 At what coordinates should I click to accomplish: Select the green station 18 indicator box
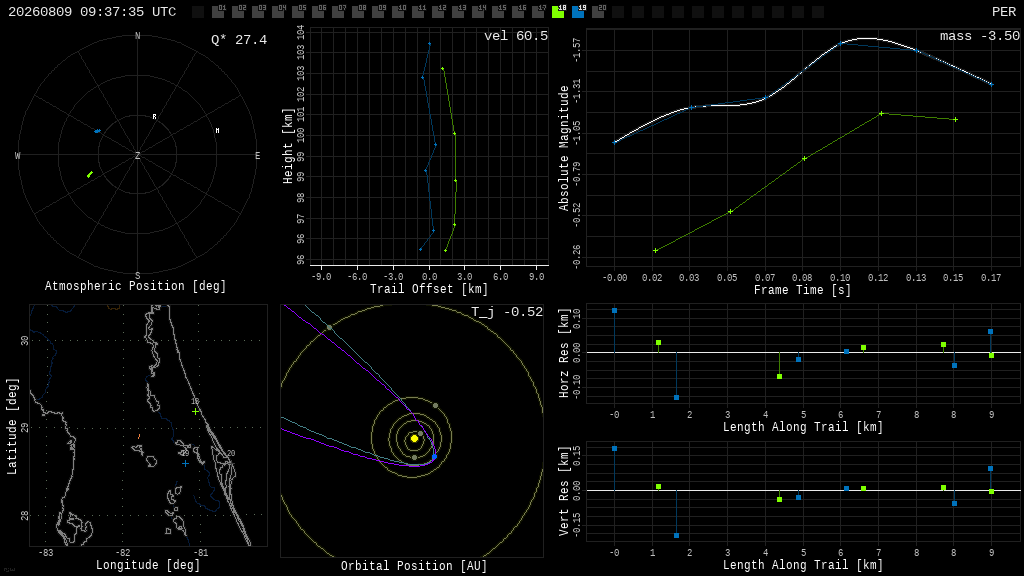click(558, 11)
